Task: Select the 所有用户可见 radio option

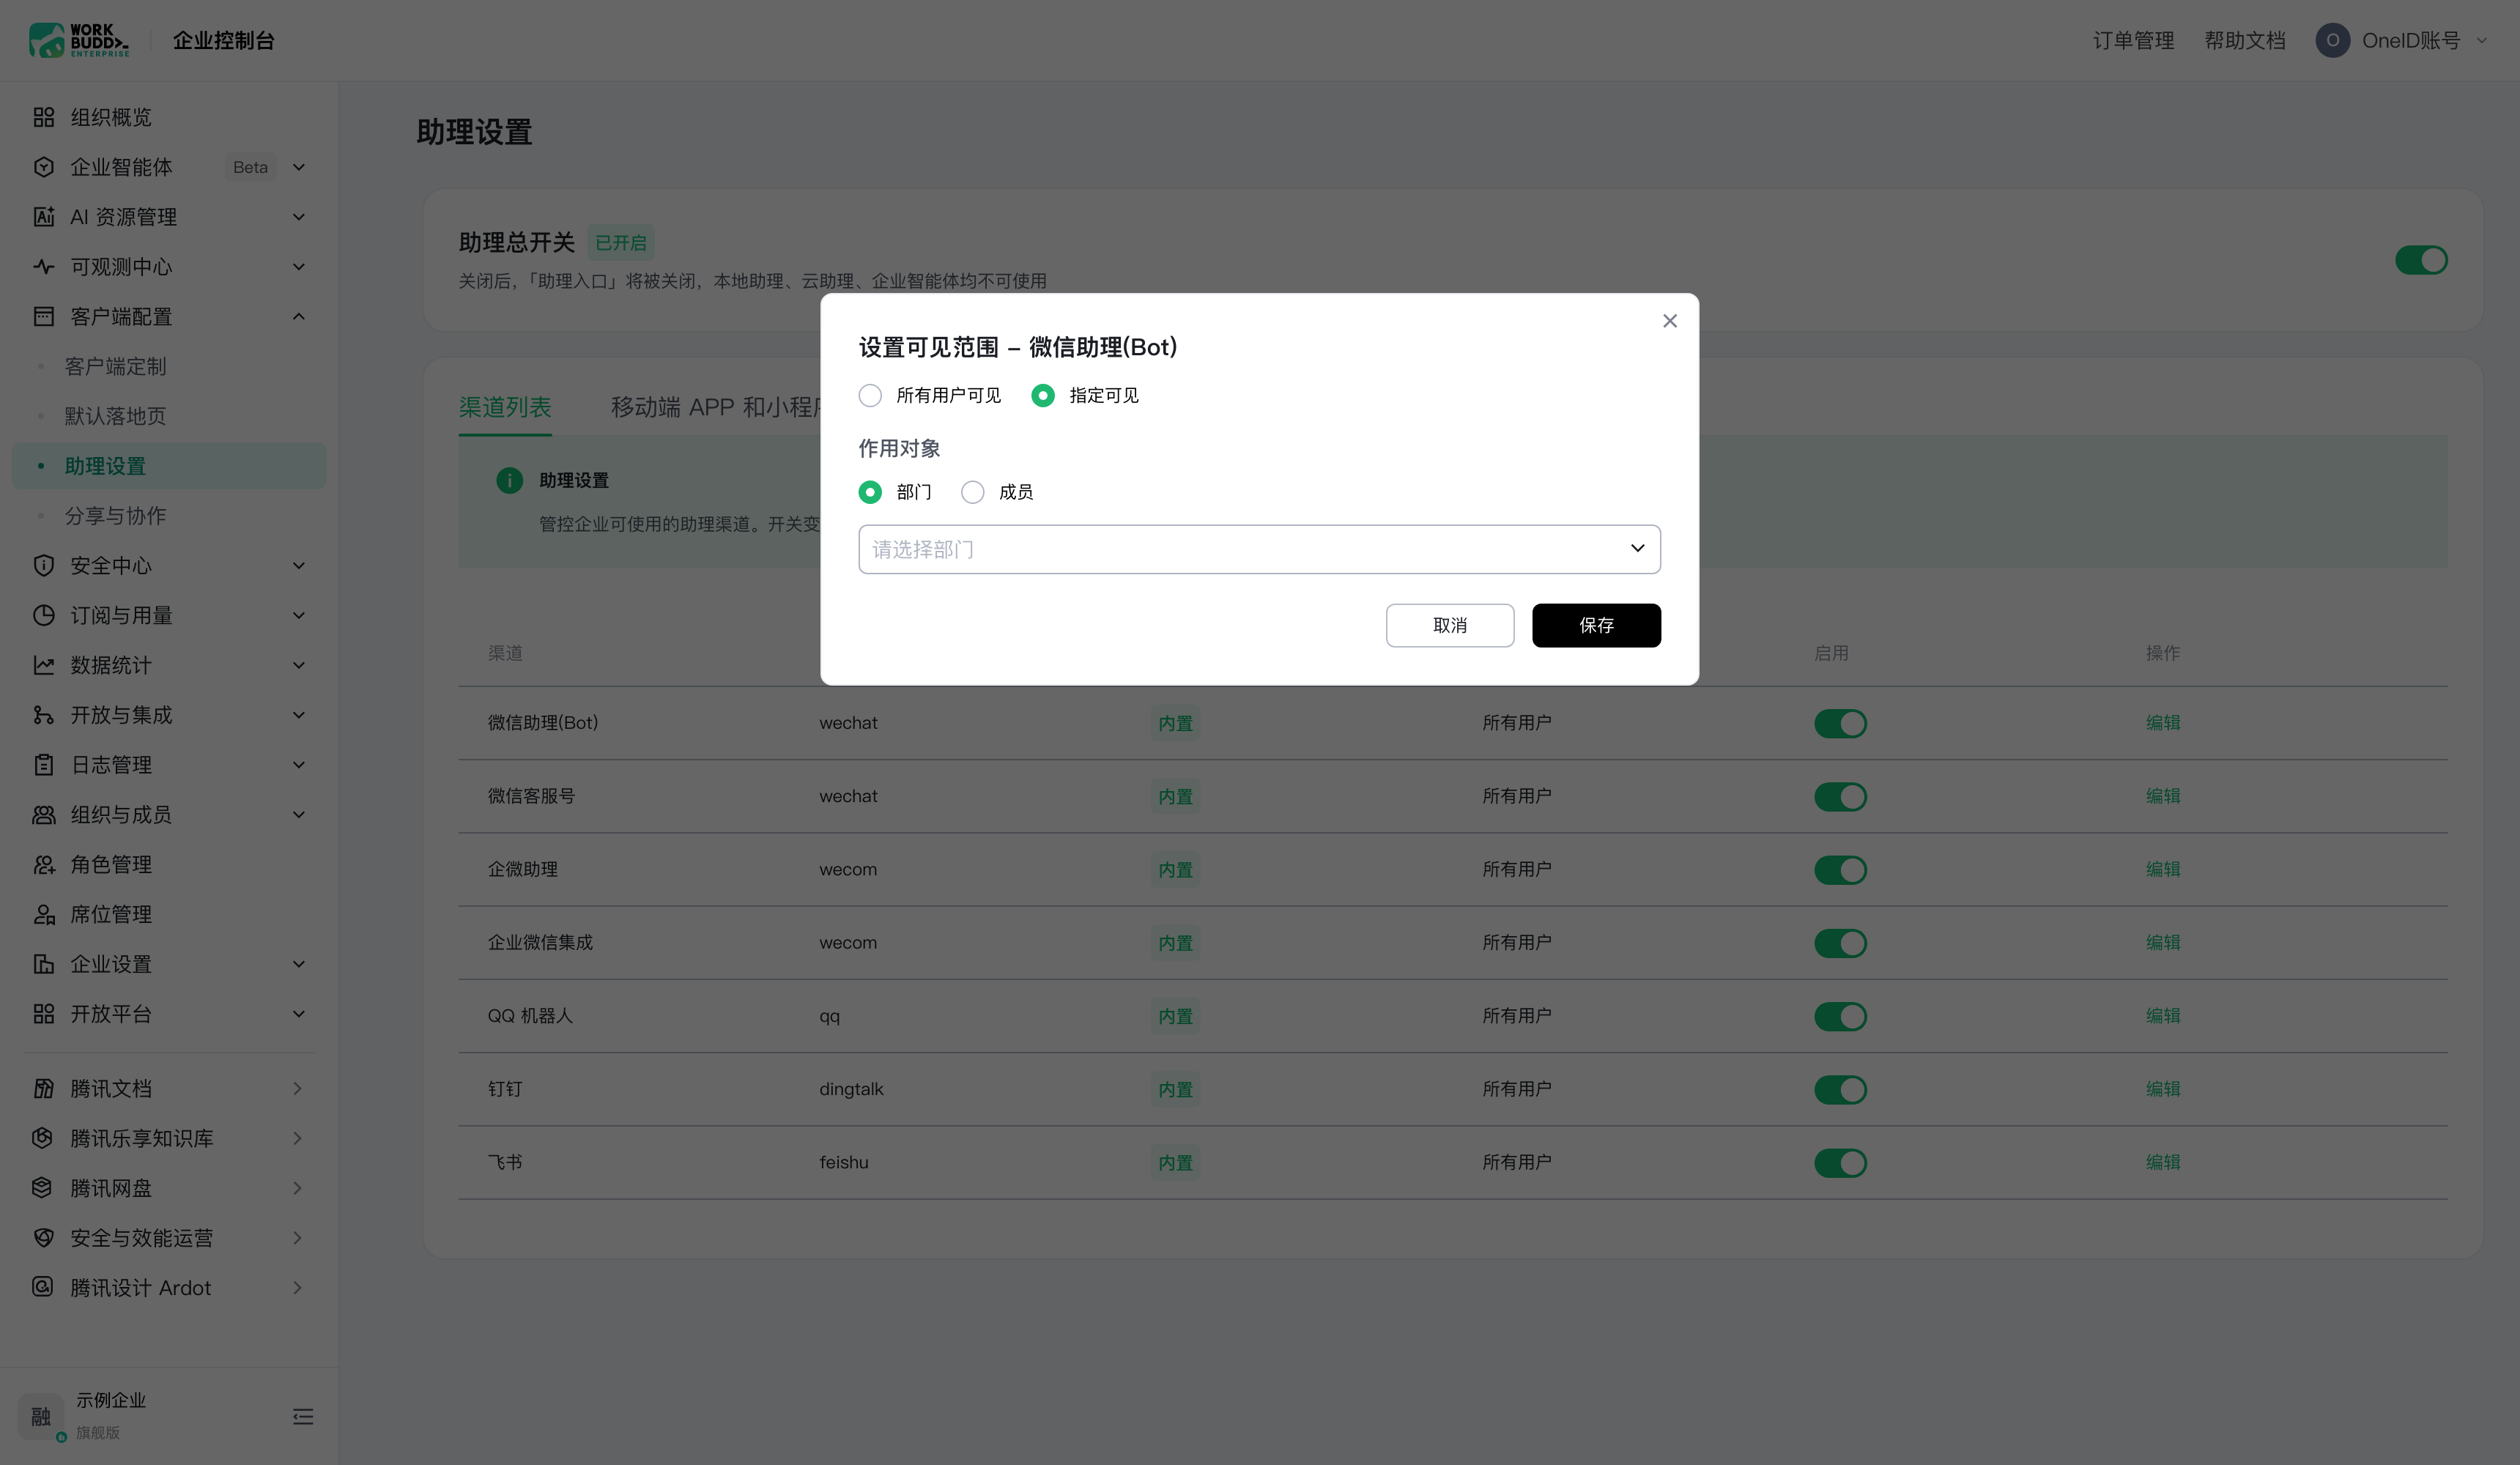Action: [x=870, y=395]
